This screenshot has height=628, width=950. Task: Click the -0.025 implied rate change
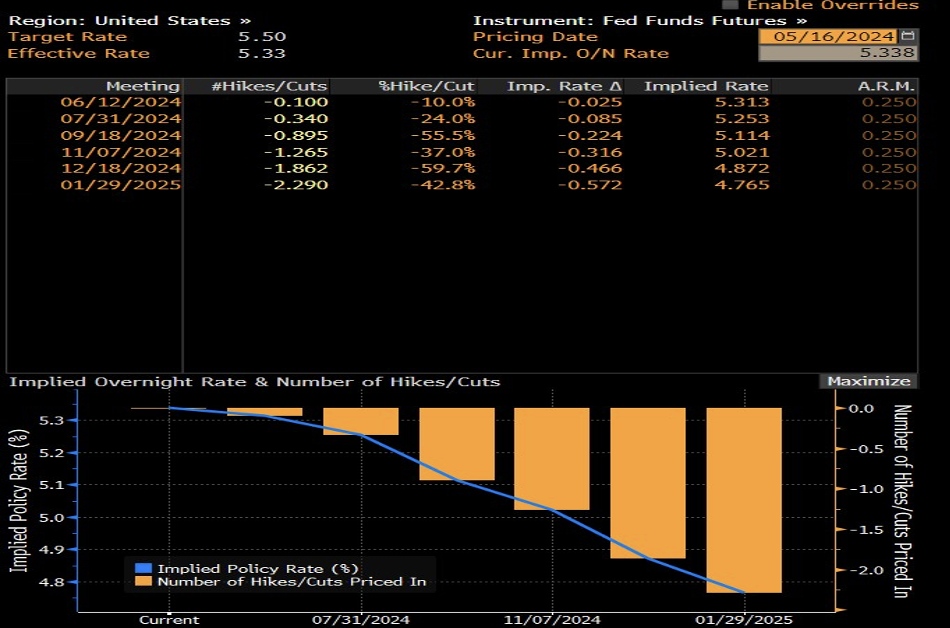click(590, 102)
